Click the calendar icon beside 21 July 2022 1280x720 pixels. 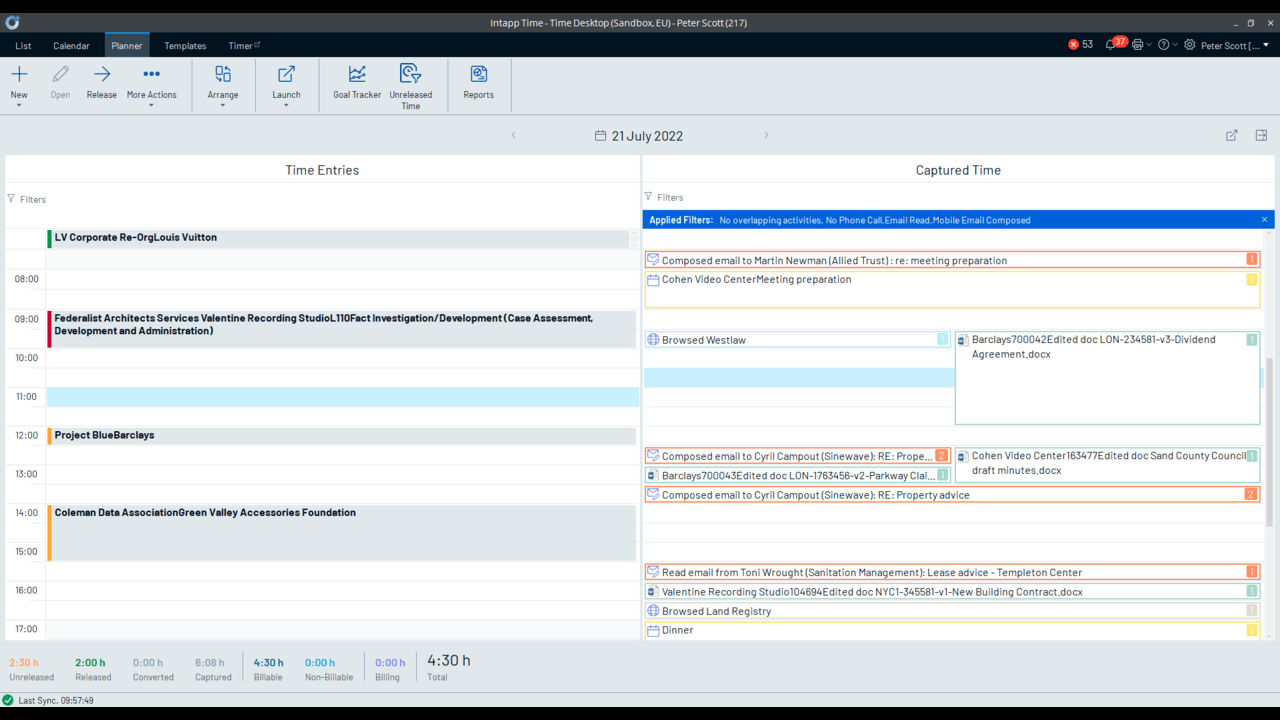pyautogui.click(x=600, y=136)
